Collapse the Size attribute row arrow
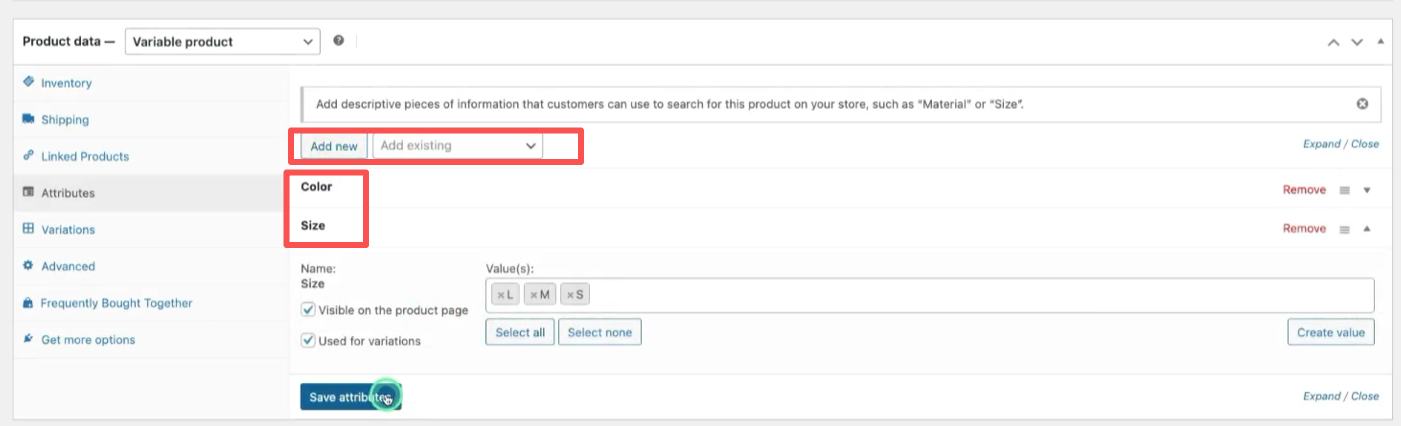This screenshot has width=1401, height=426. click(x=1366, y=229)
